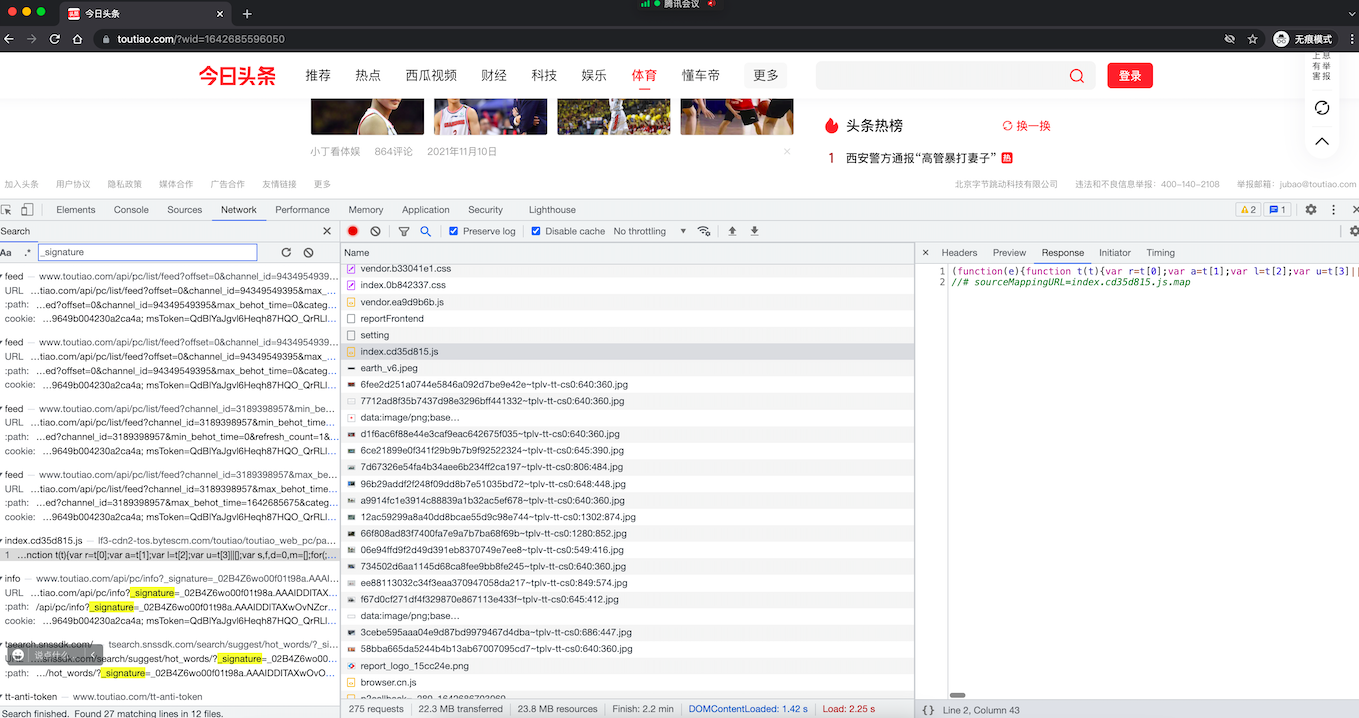Open the Application tab
Viewport: 1359px width, 718px height.
tap(426, 210)
